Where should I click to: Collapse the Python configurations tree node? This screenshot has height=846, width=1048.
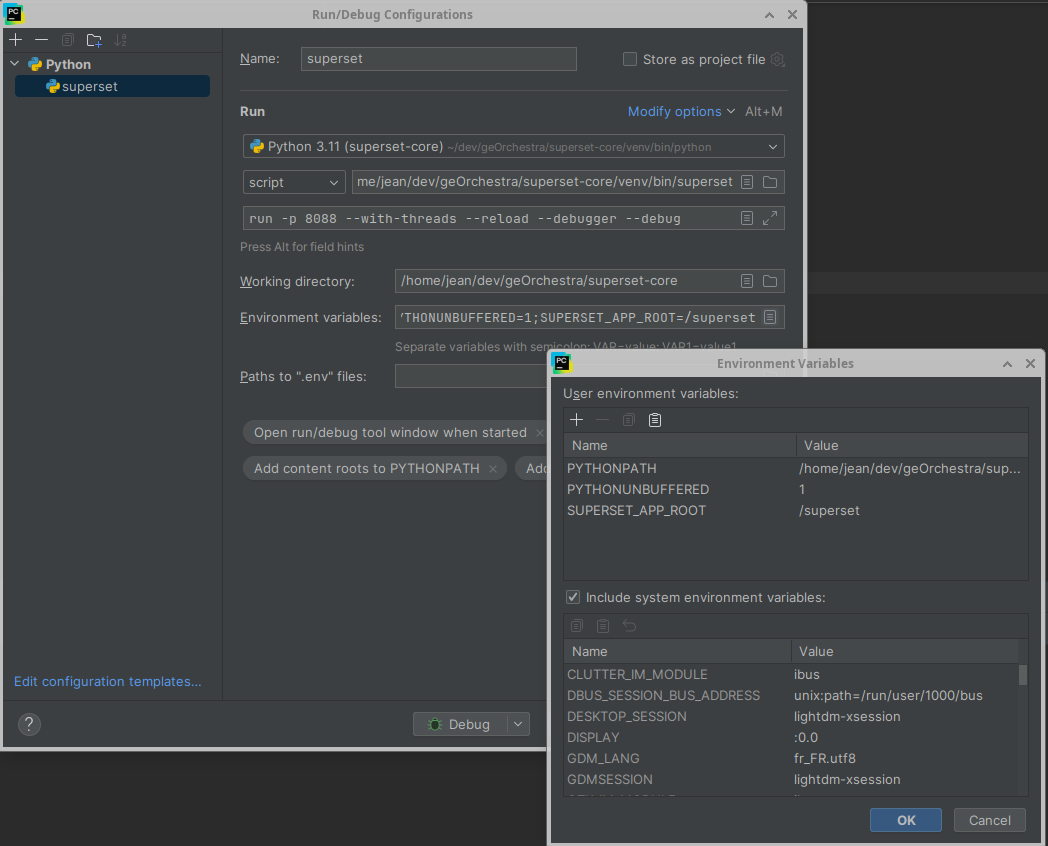(x=15, y=63)
